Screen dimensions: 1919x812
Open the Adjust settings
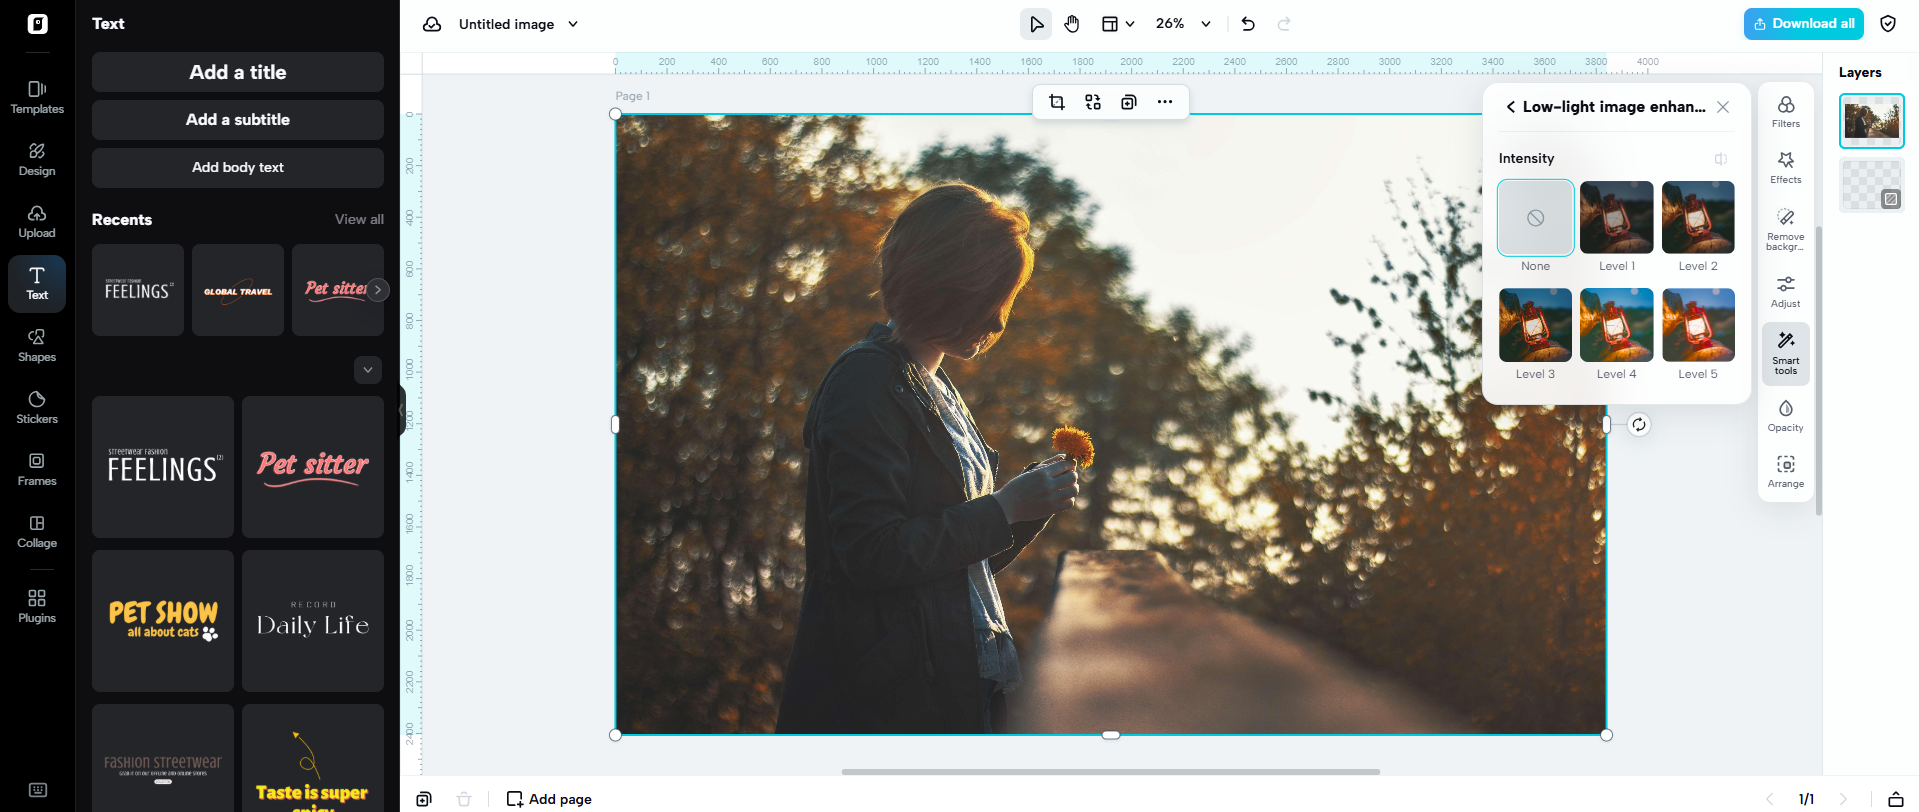(x=1785, y=291)
